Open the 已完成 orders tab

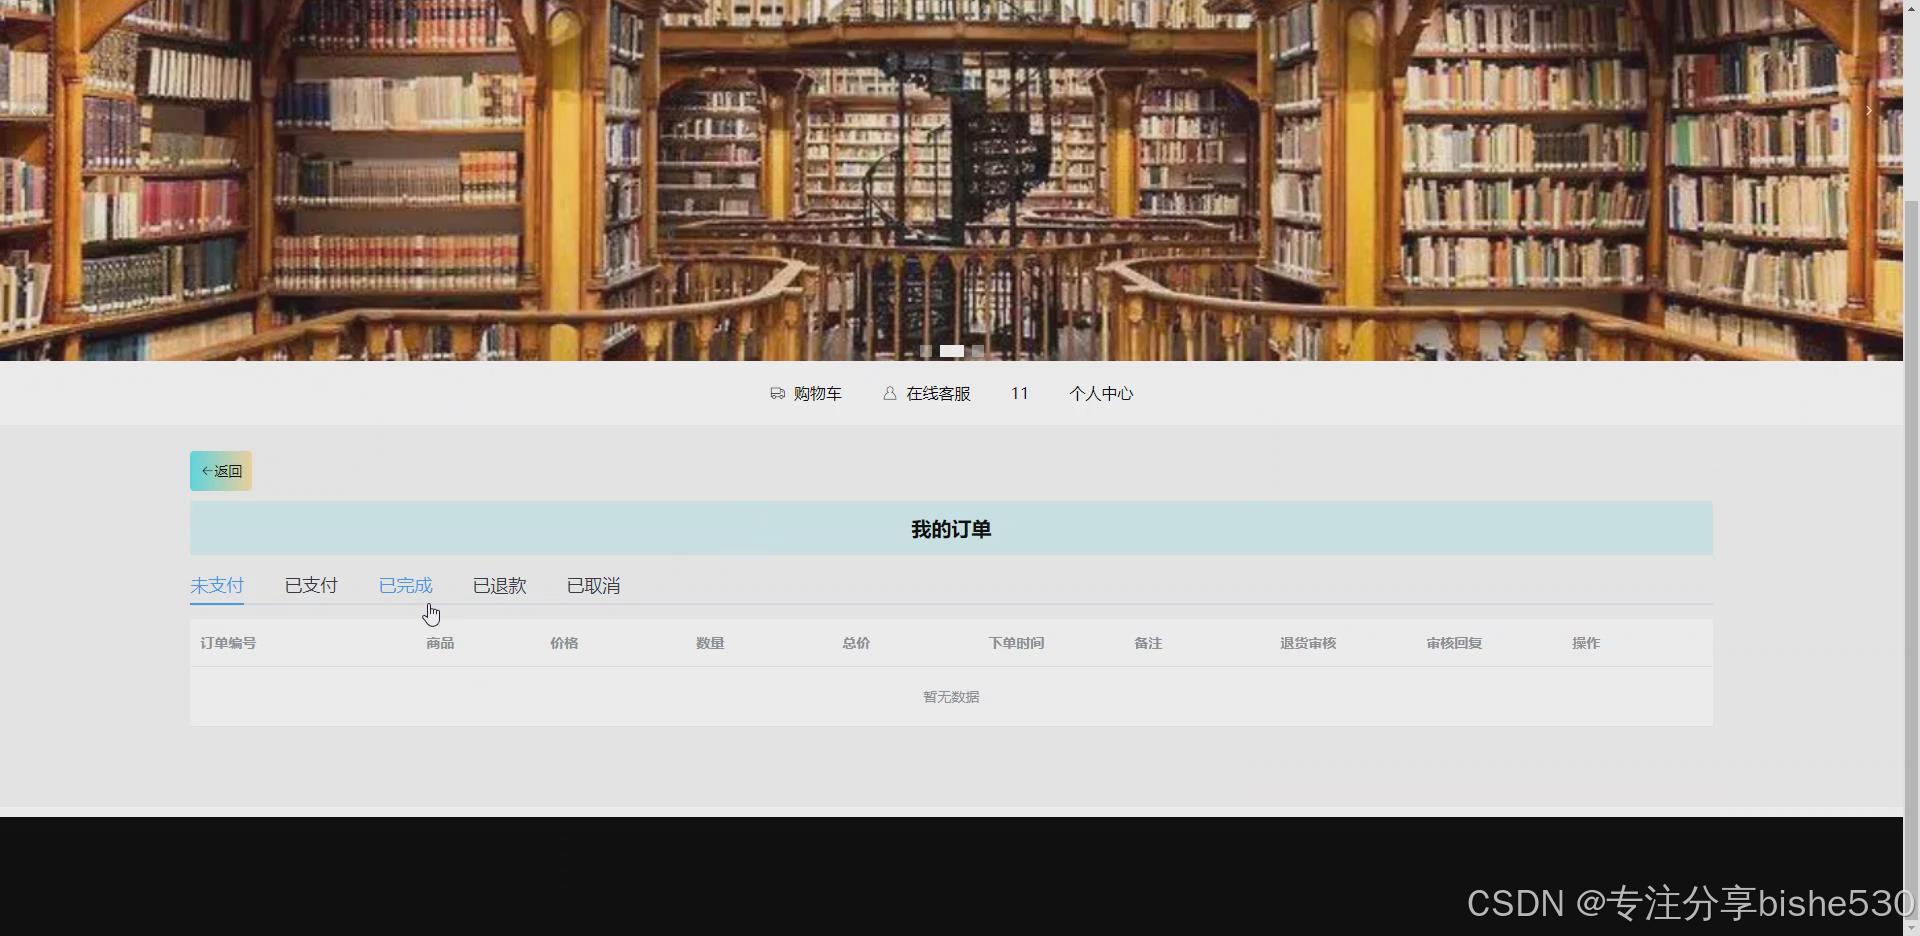point(405,586)
